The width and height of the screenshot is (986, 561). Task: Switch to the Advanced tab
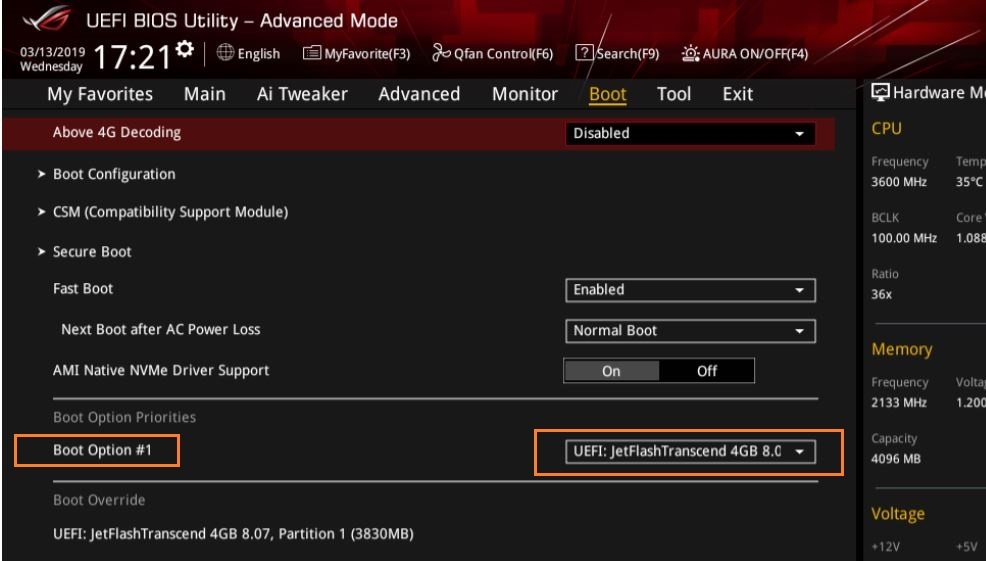(x=419, y=94)
